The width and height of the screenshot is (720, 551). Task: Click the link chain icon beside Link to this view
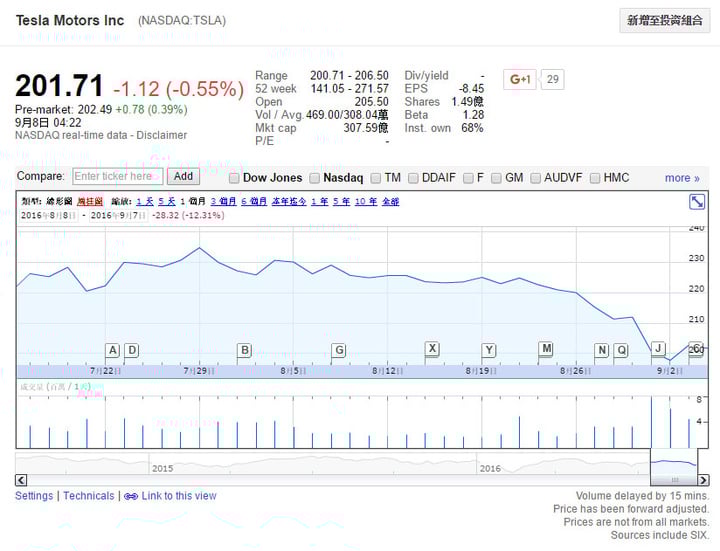(131, 496)
